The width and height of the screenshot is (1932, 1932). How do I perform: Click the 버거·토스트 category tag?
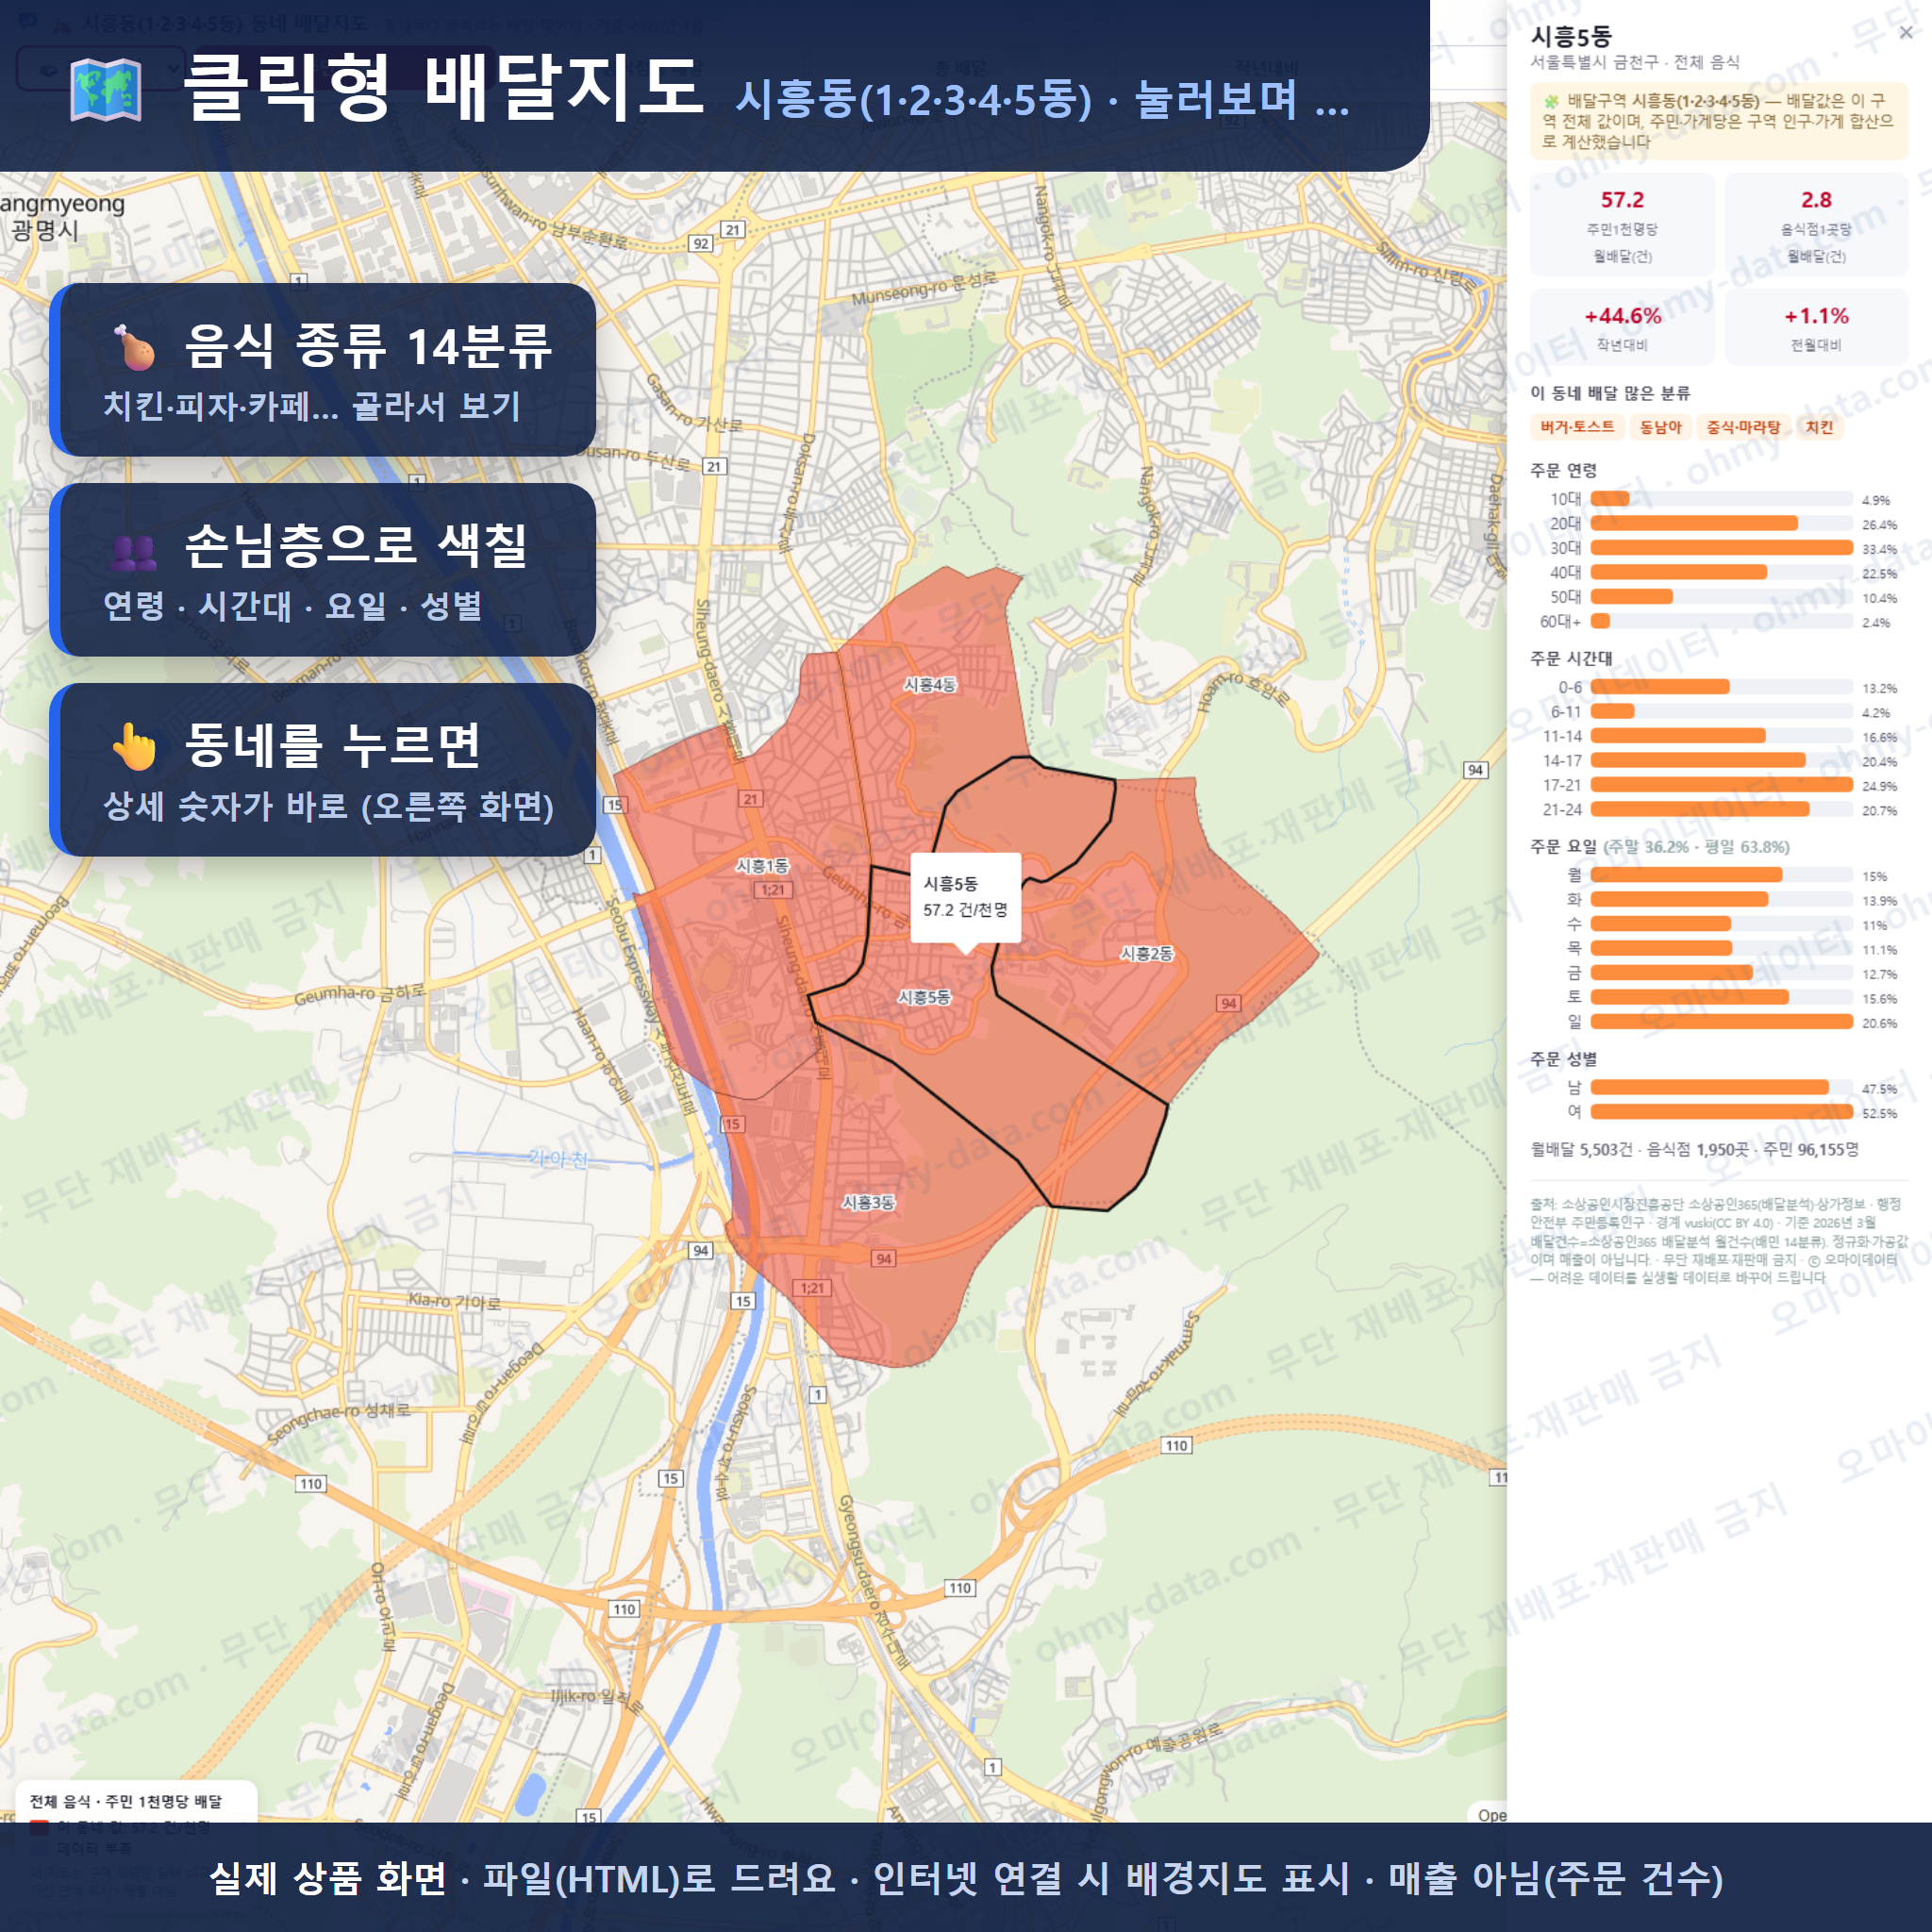click(x=1577, y=427)
